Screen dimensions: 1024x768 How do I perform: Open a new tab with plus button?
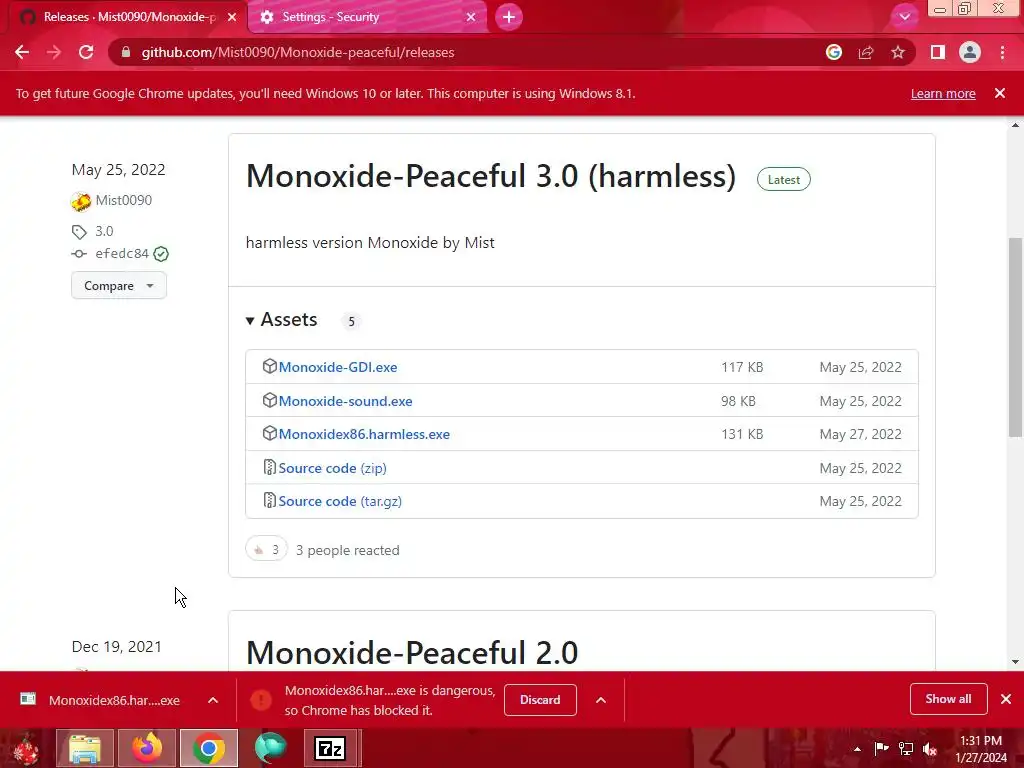coord(509,17)
